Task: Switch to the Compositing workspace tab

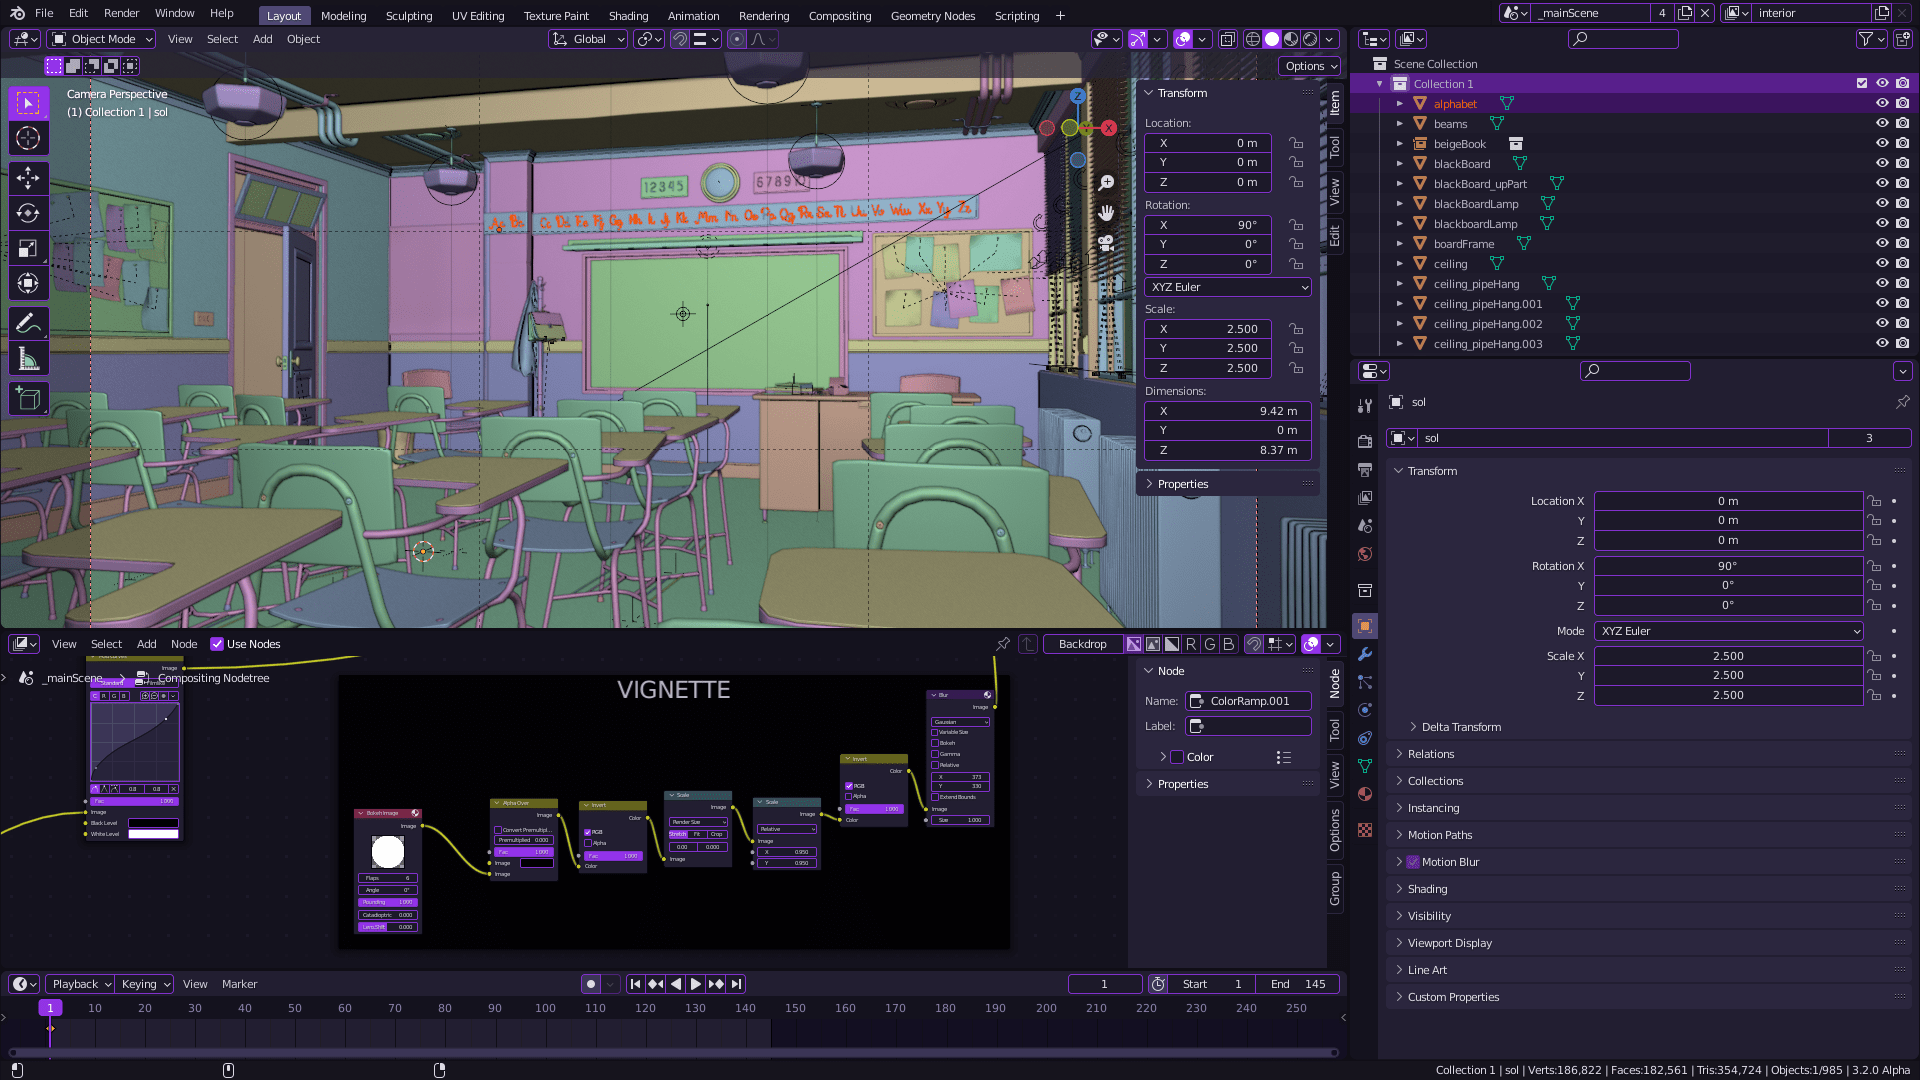Action: (840, 15)
